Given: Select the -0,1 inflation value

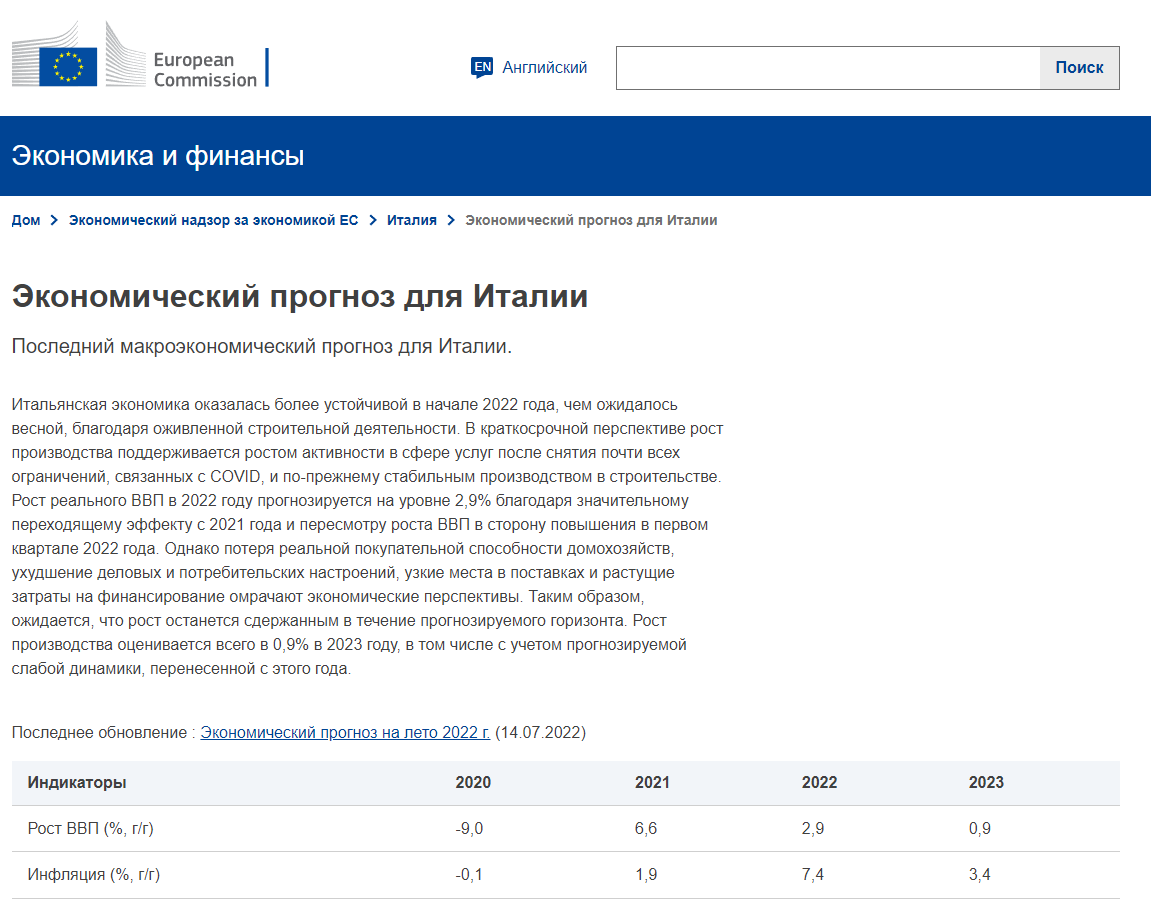Looking at the screenshot, I should tap(469, 875).
